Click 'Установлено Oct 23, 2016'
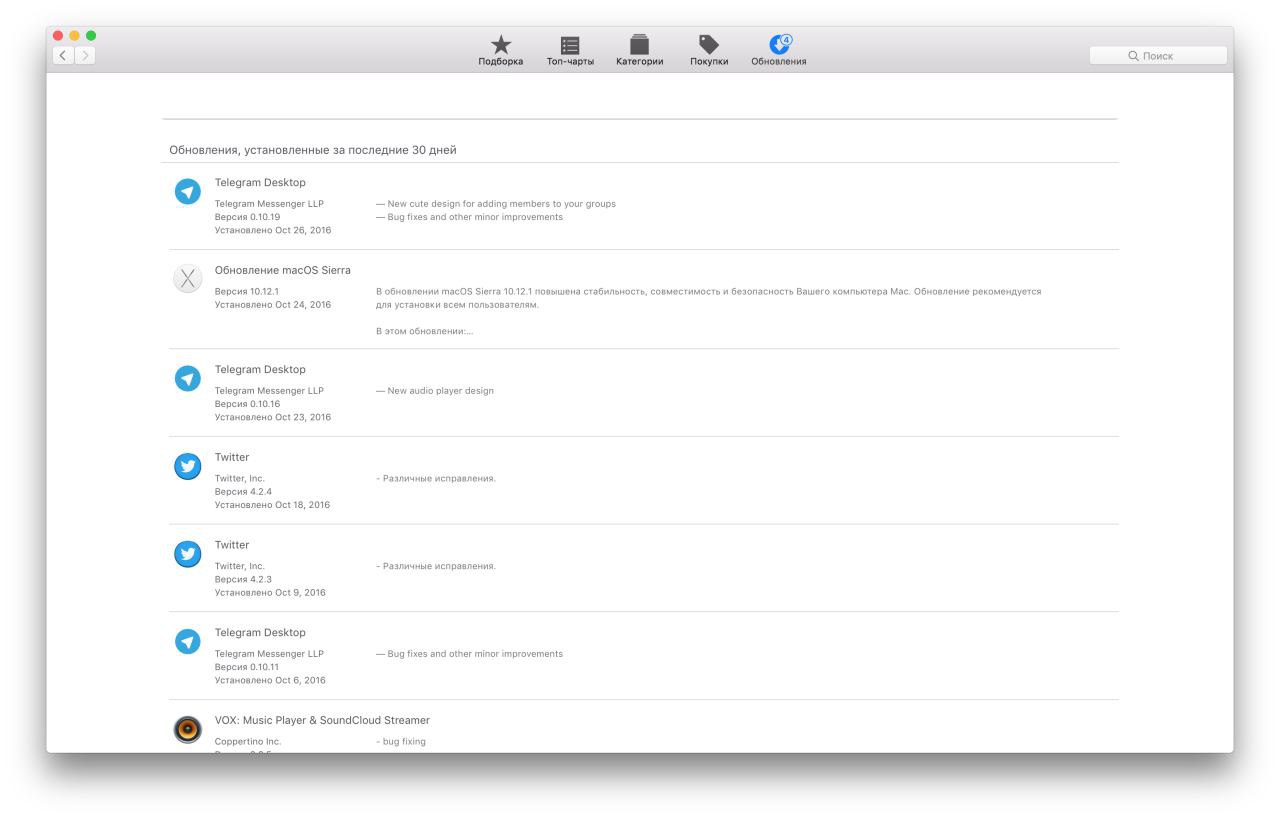The height and width of the screenshot is (819, 1280). [273, 417]
